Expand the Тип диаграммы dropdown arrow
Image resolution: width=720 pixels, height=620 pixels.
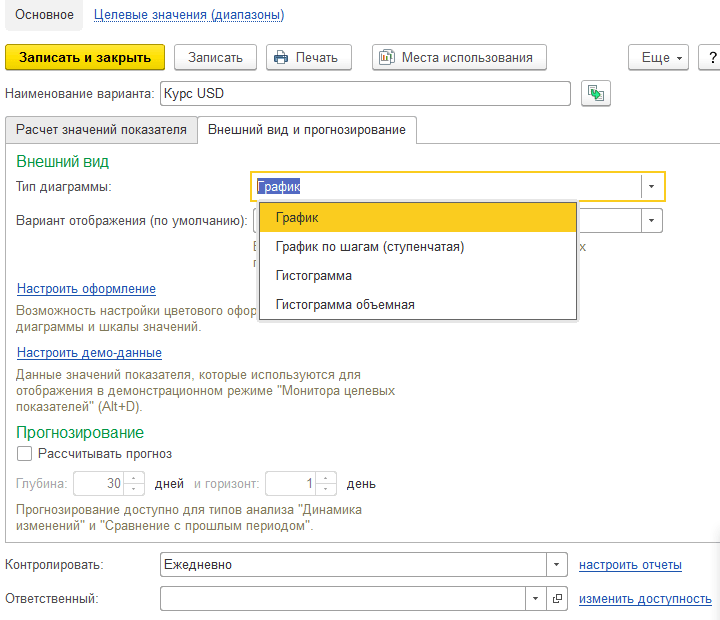652,186
